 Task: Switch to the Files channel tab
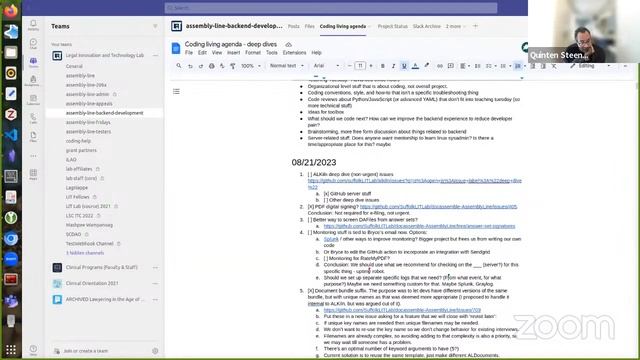click(309, 26)
